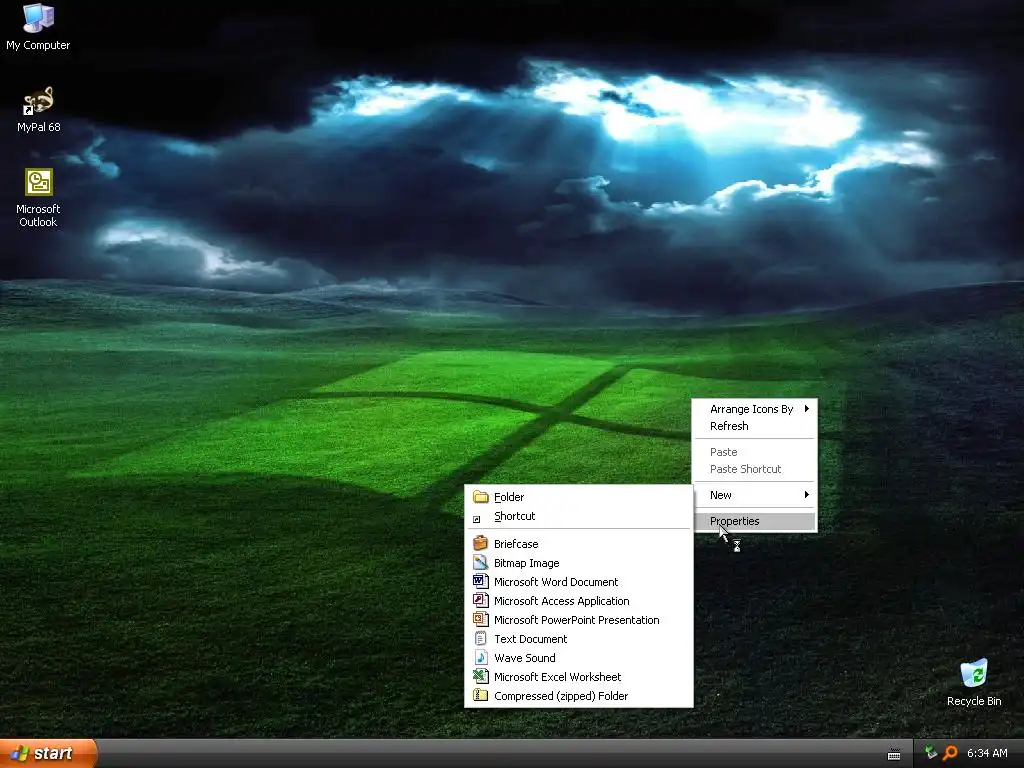This screenshot has width=1024, height=768.
Task: Create a new Compressed (zipped) Folder
Action: pyautogui.click(x=579, y=696)
